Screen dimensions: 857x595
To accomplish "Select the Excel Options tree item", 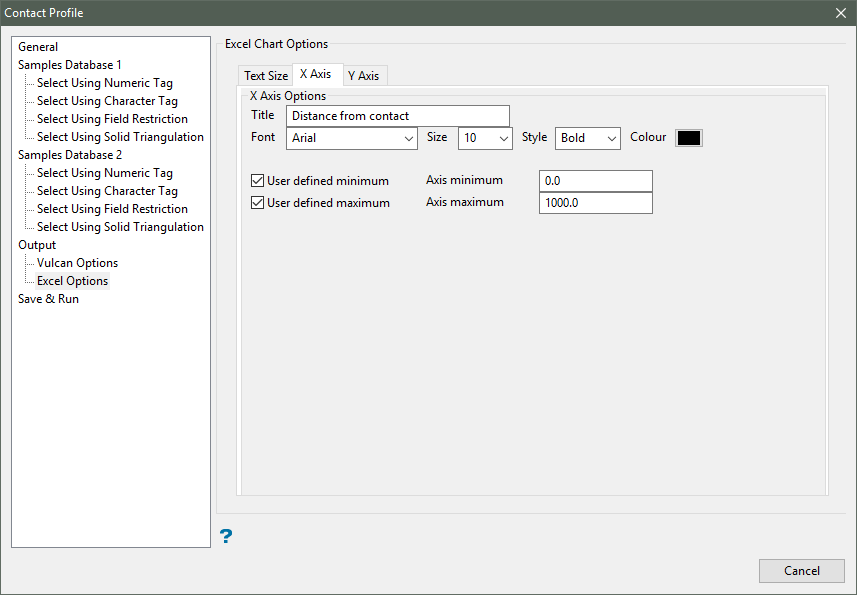I will click(72, 281).
